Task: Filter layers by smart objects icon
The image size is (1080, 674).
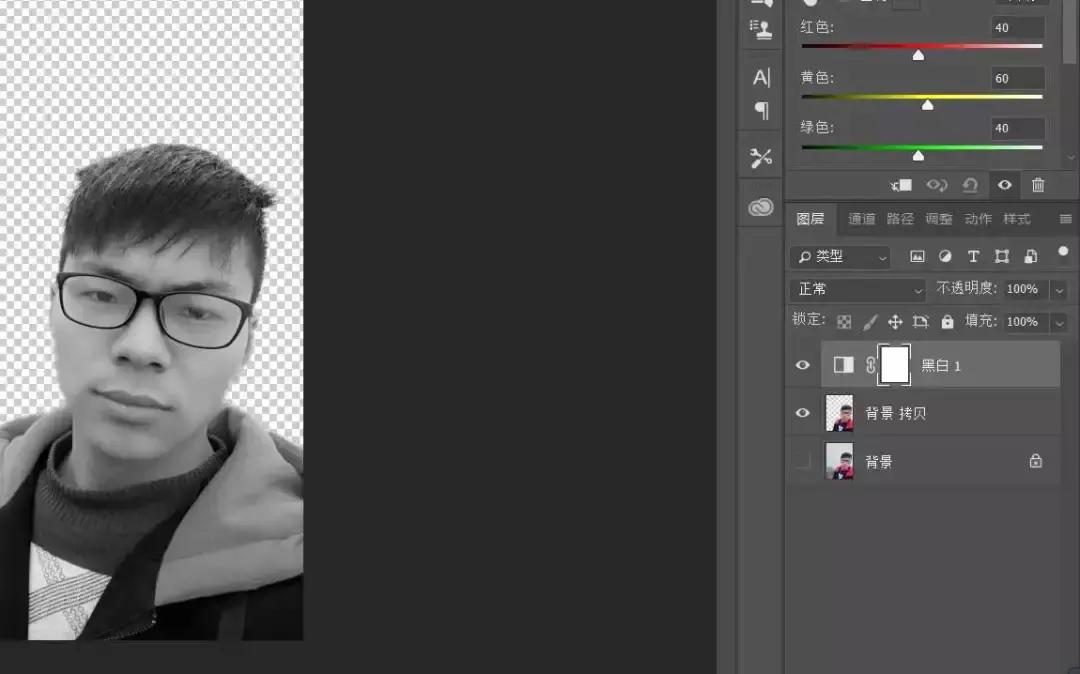Action: point(1030,257)
